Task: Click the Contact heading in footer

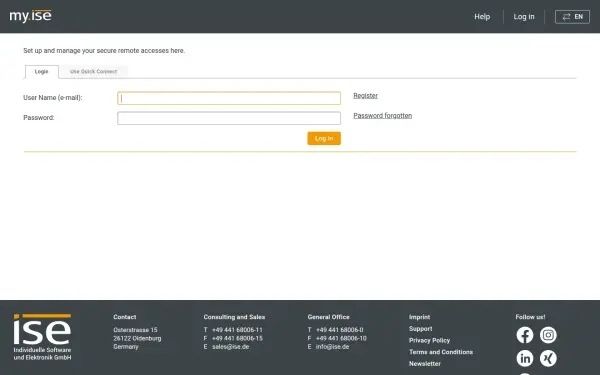Action: (x=124, y=317)
